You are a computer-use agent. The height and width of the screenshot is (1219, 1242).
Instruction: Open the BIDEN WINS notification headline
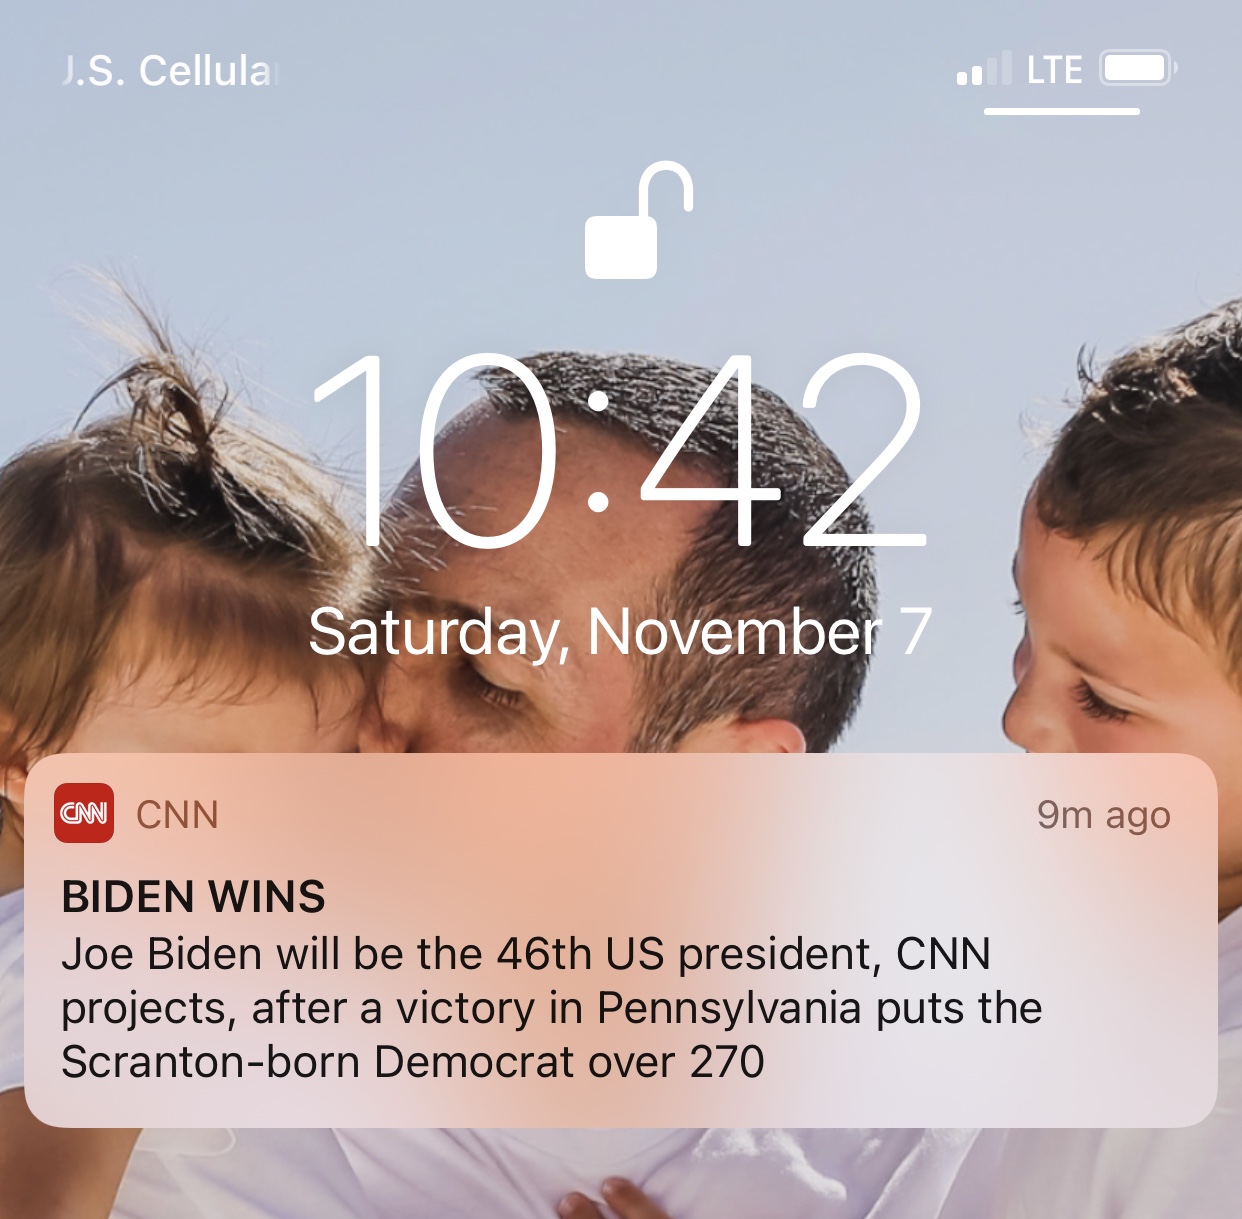click(x=194, y=897)
